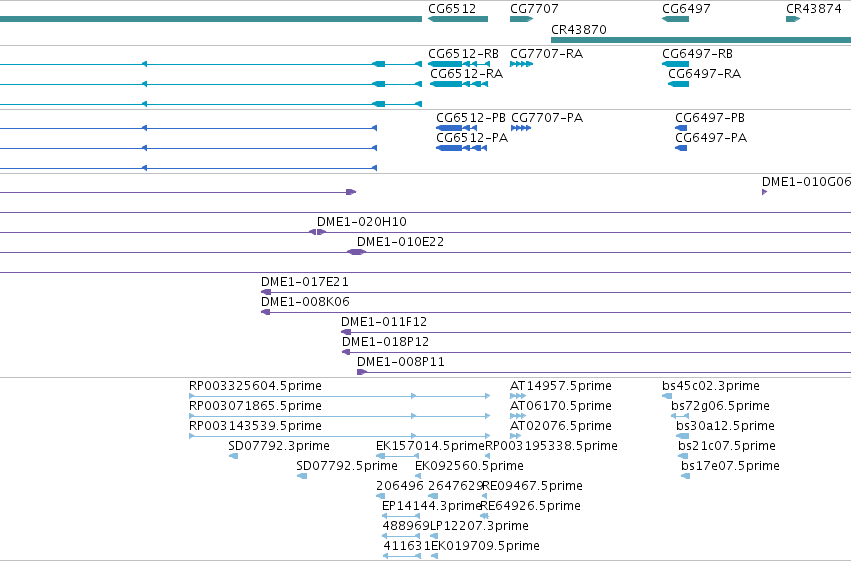Select EST SD07792.3prime
This screenshot has width=851, height=561.
click(x=279, y=446)
